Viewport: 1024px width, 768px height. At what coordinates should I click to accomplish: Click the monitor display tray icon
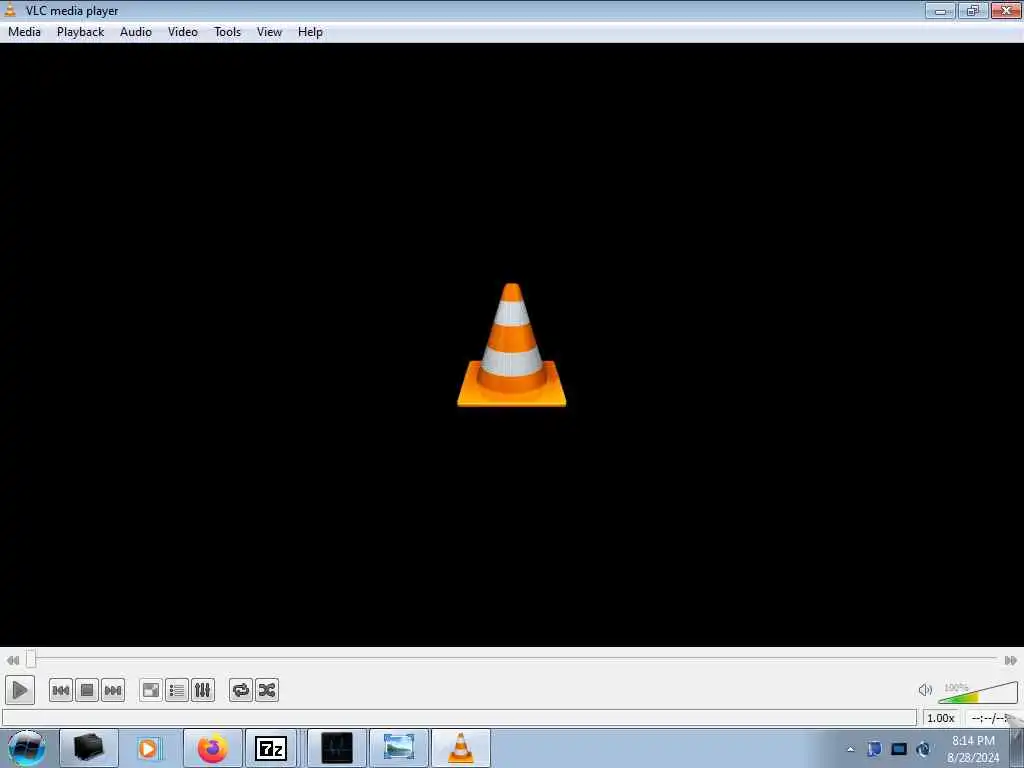click(x=899, y=749)
